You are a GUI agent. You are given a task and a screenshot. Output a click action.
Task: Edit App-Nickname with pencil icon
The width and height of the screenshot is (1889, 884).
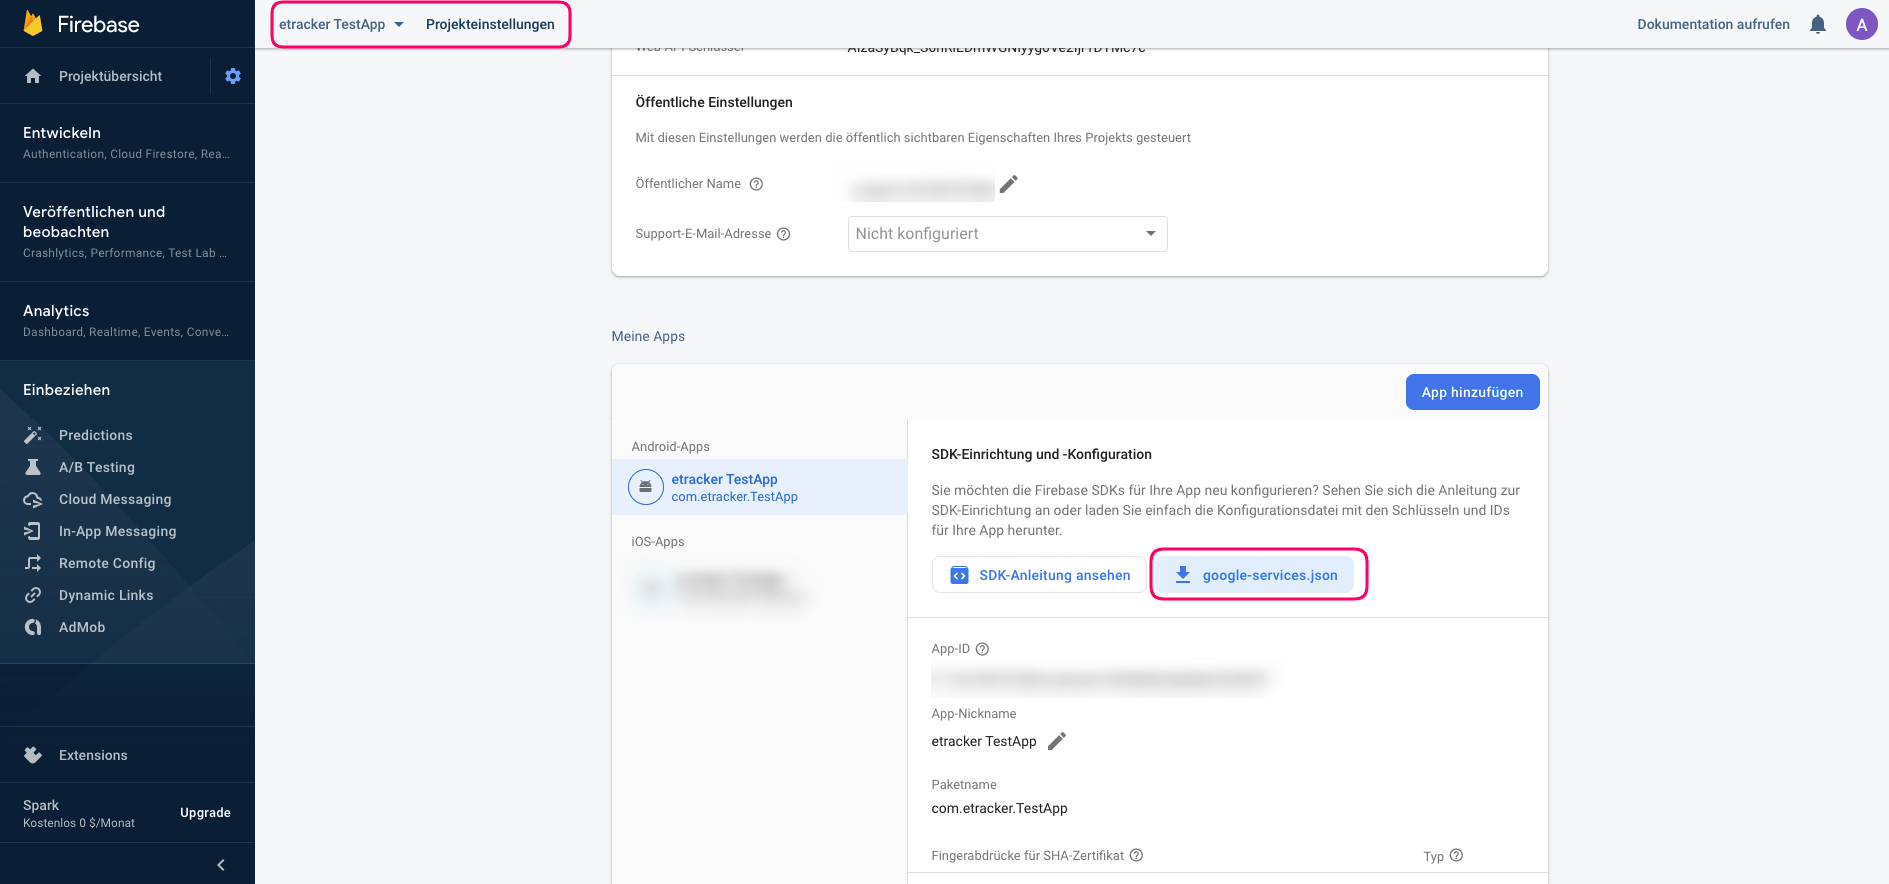[1057, 741]
